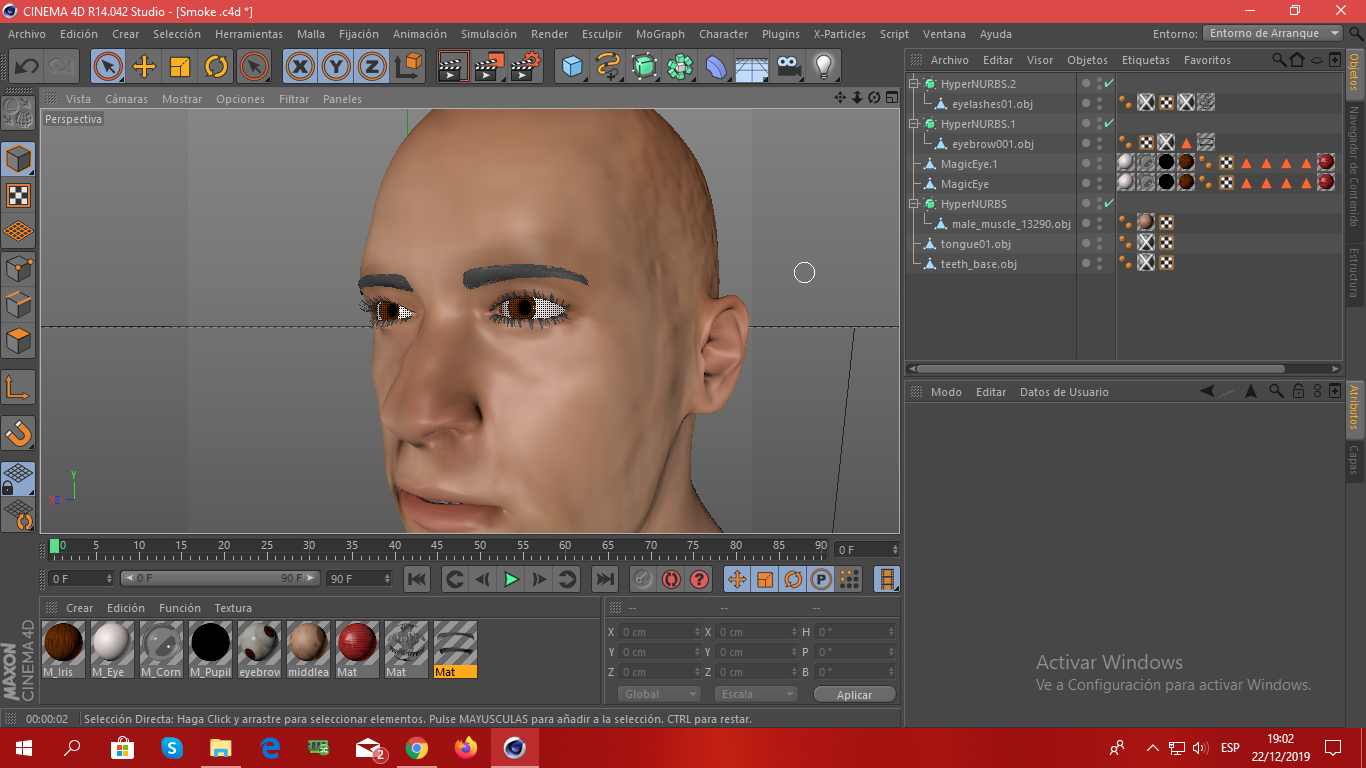This screenshot has width=1366, height=768.
Task: Activate the Scale tool
Action: (x=180, y=67)
